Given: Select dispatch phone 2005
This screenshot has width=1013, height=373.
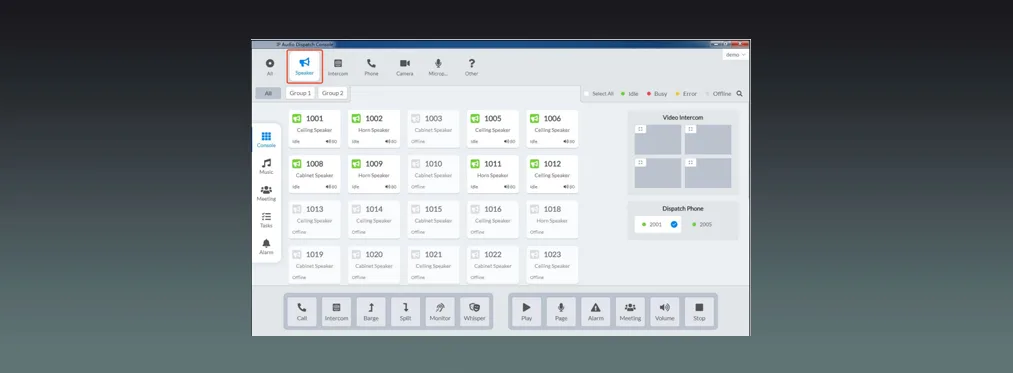Looking at the screenshot, I should pyautogui.click(x=702, y=224).
